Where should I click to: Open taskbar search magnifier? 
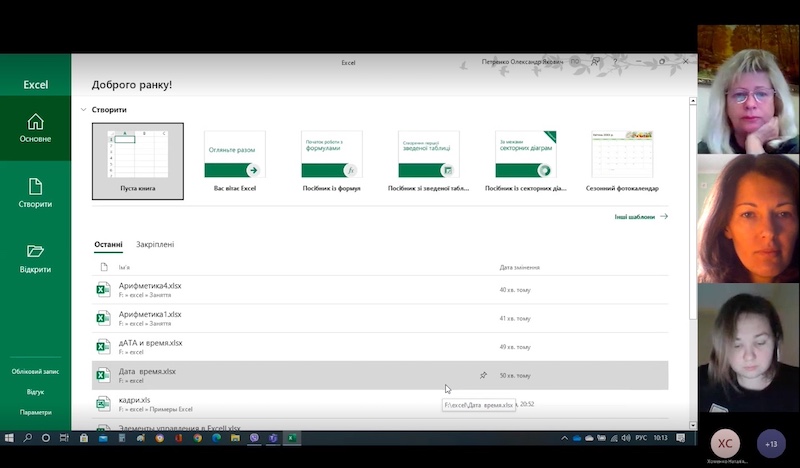tap(28, 438)
